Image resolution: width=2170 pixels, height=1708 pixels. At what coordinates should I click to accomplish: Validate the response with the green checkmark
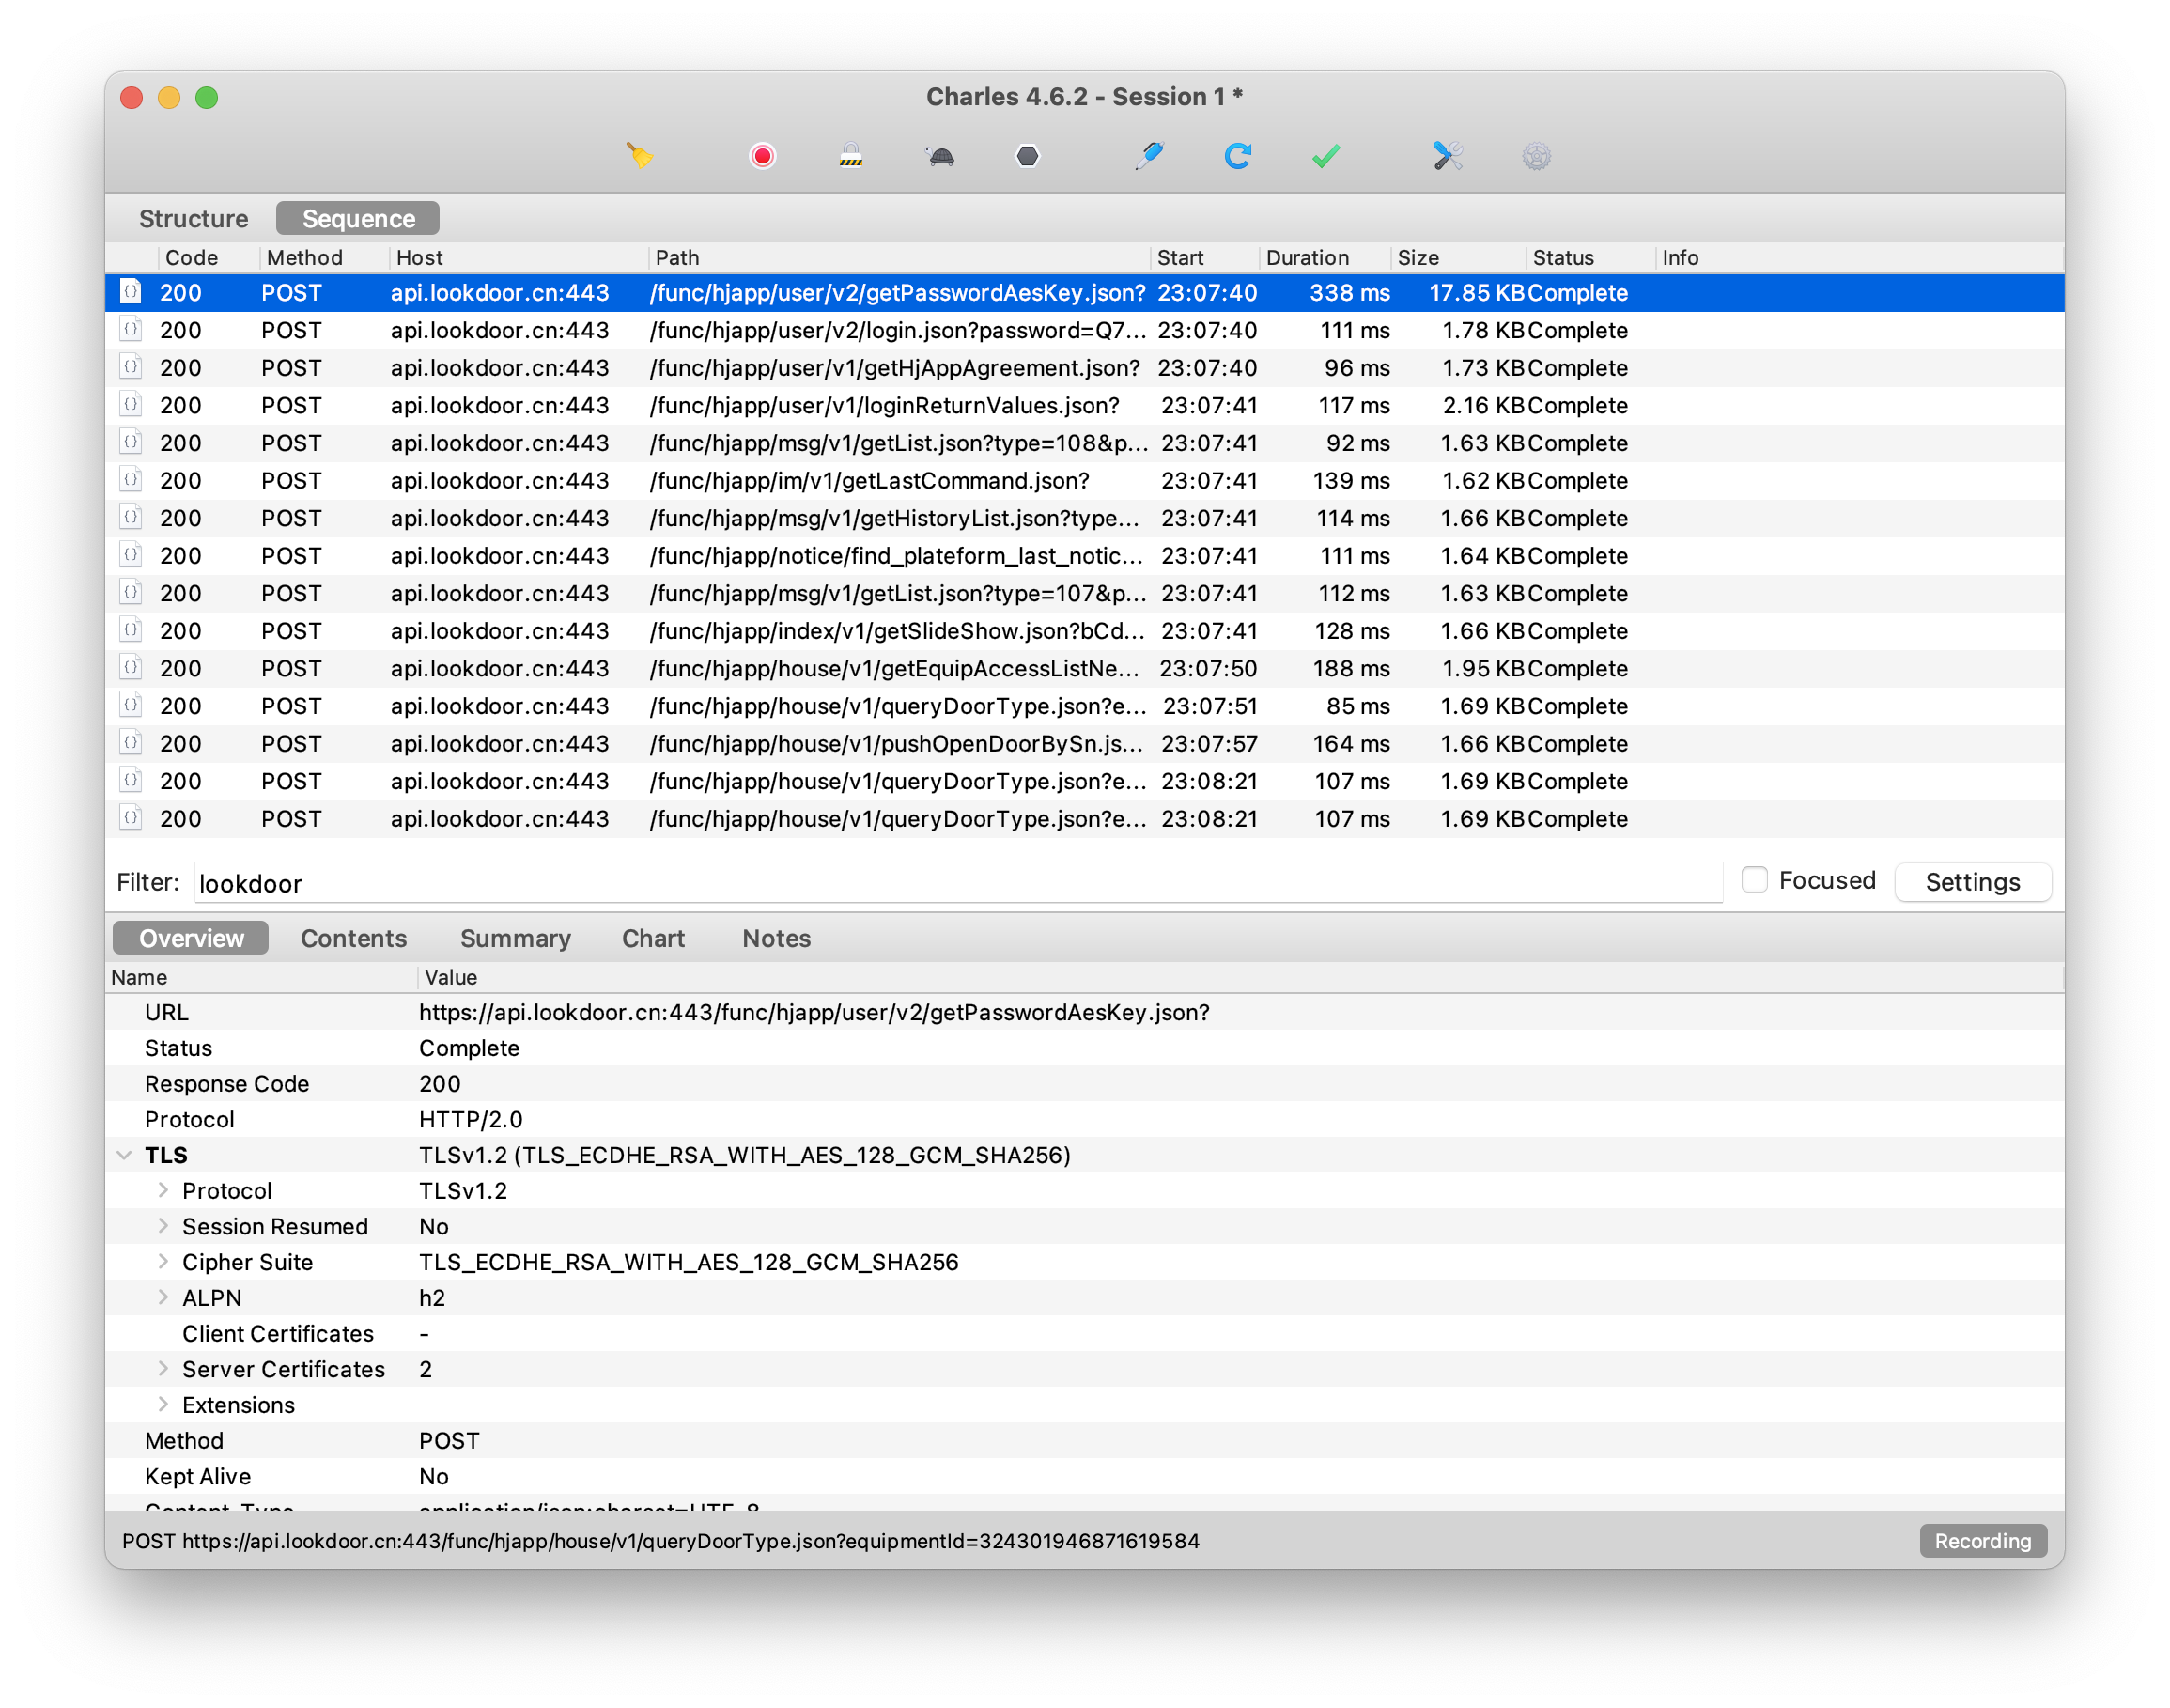tap(1326, 157)
